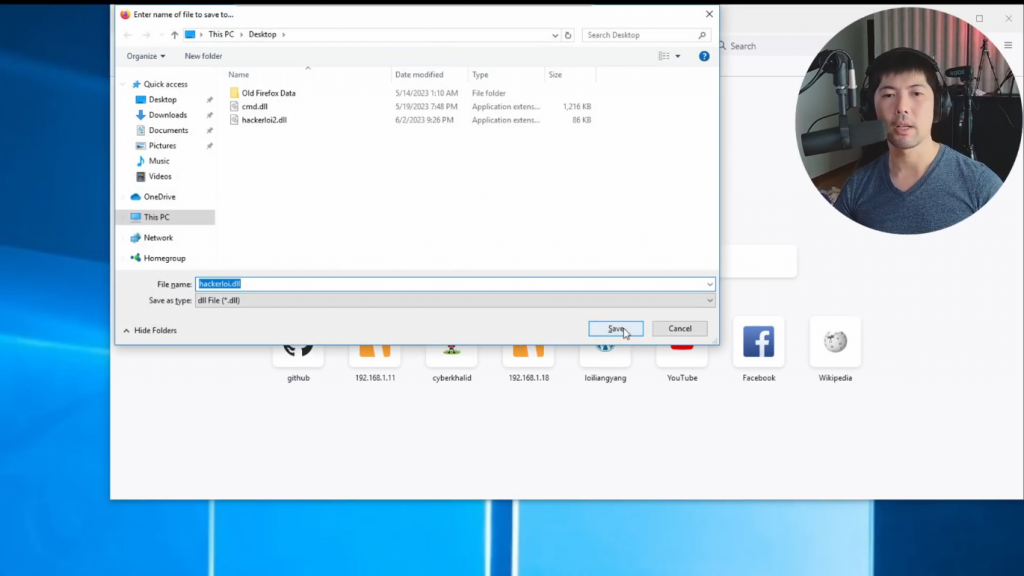Change the view layout icon

tap(664, 56)
